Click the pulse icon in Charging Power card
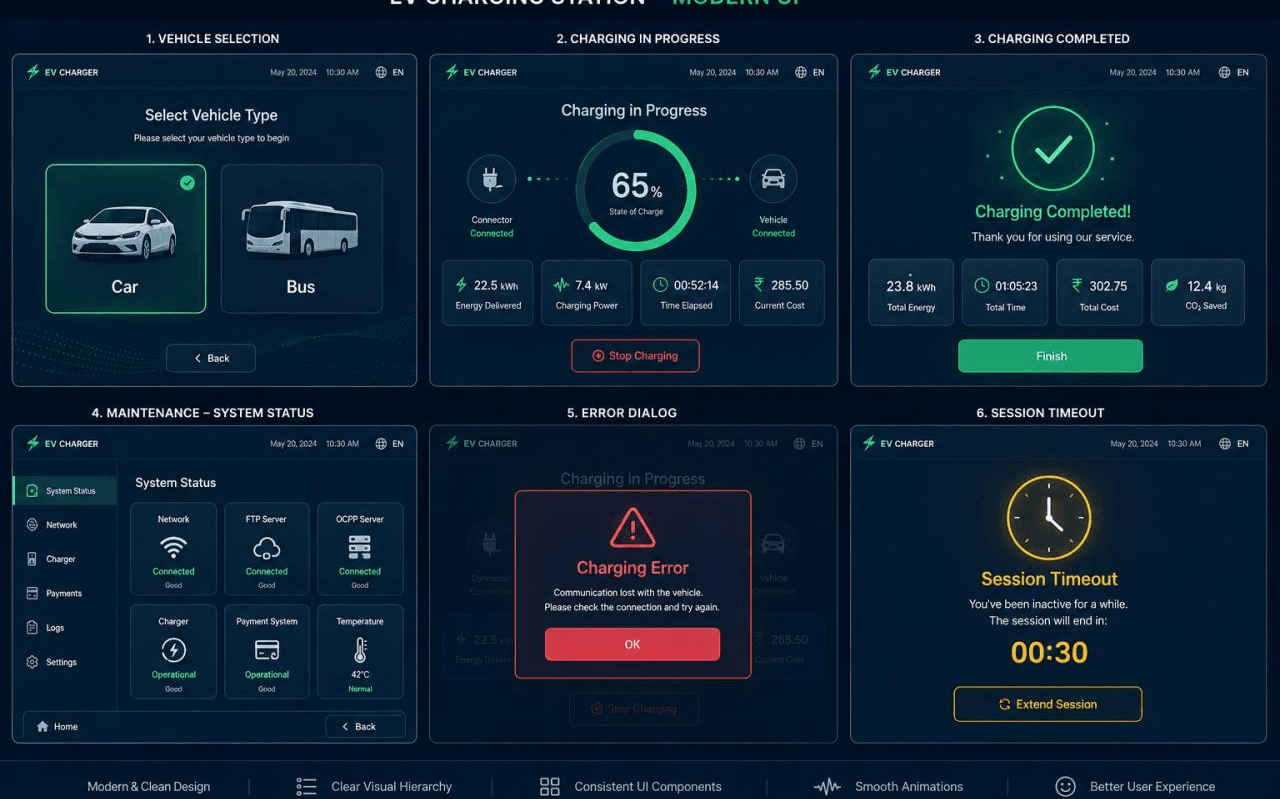This screenshot has height=799, width=1280. [562, 285]
